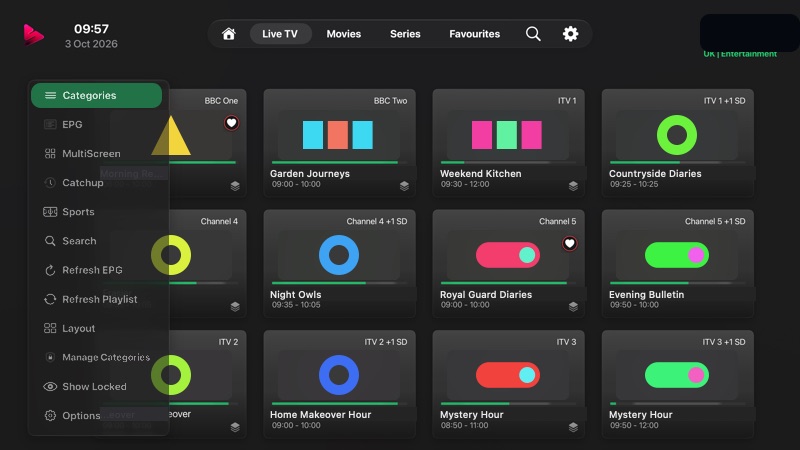The image size is (800, 450).
Task: Select Categories in the side menu
Action: [x=96, y=95]
